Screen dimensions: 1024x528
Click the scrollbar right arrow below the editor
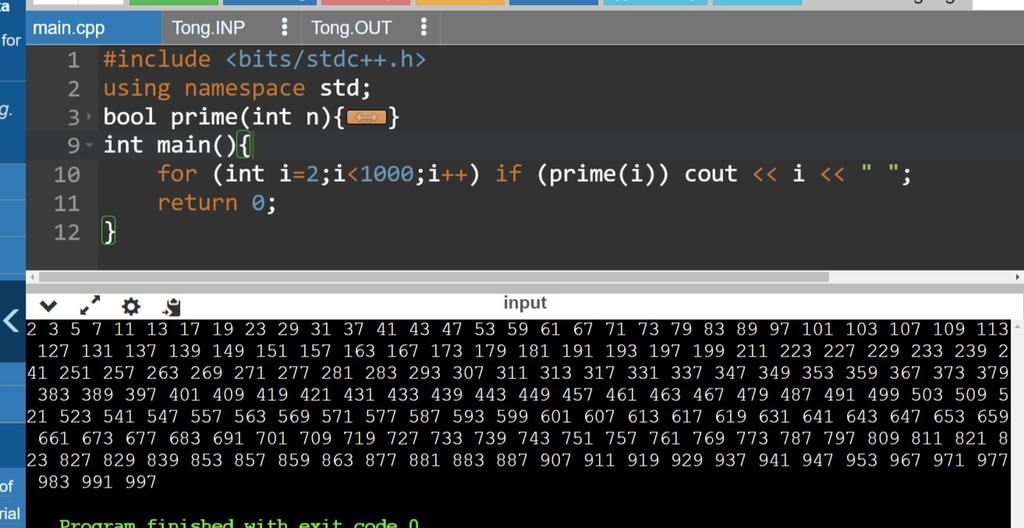coord(1017,277)
